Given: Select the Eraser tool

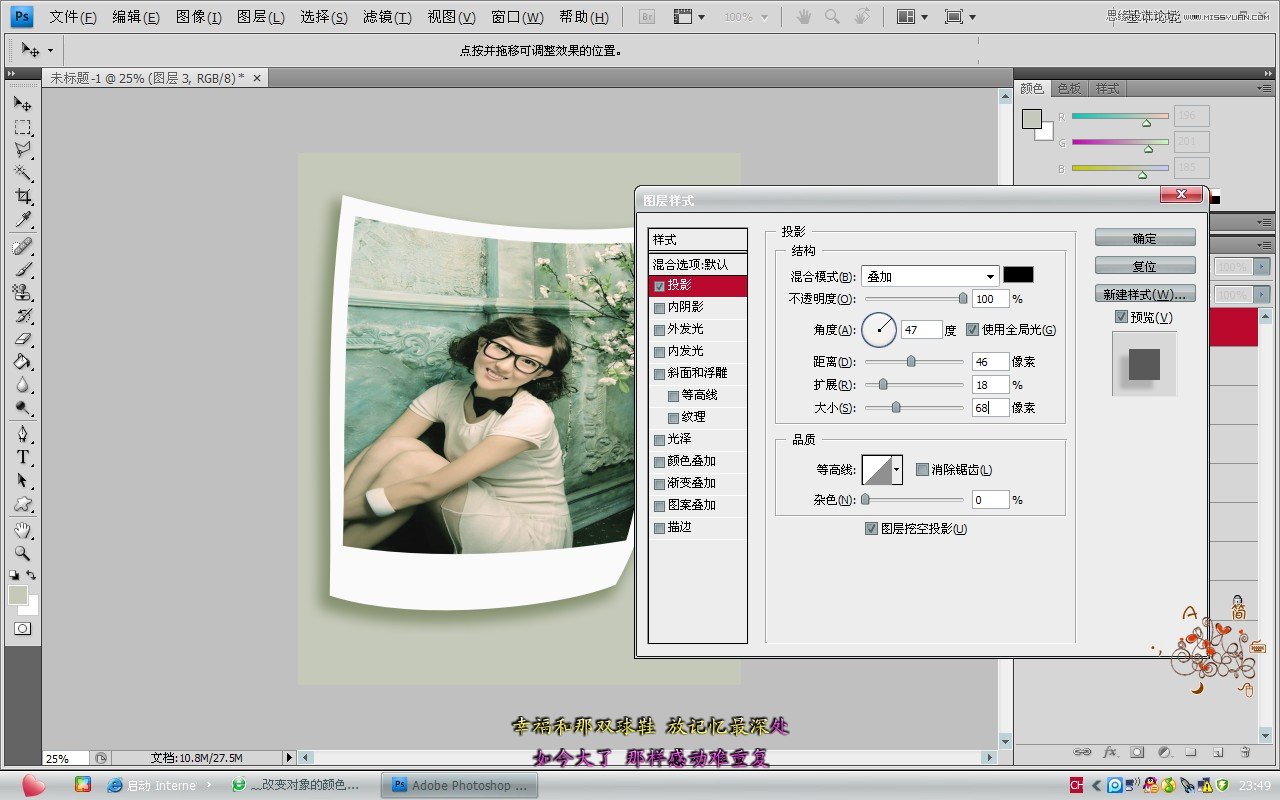Looking at the screenshot, I should tap(22, 338).
